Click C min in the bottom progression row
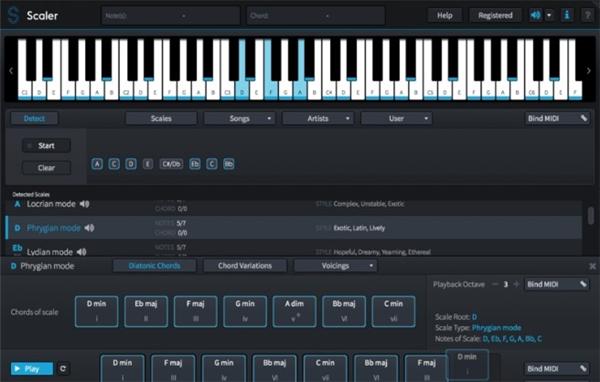The height and width of the screenshot is (382, 600). pyautogui.click(x=325, y=368)
